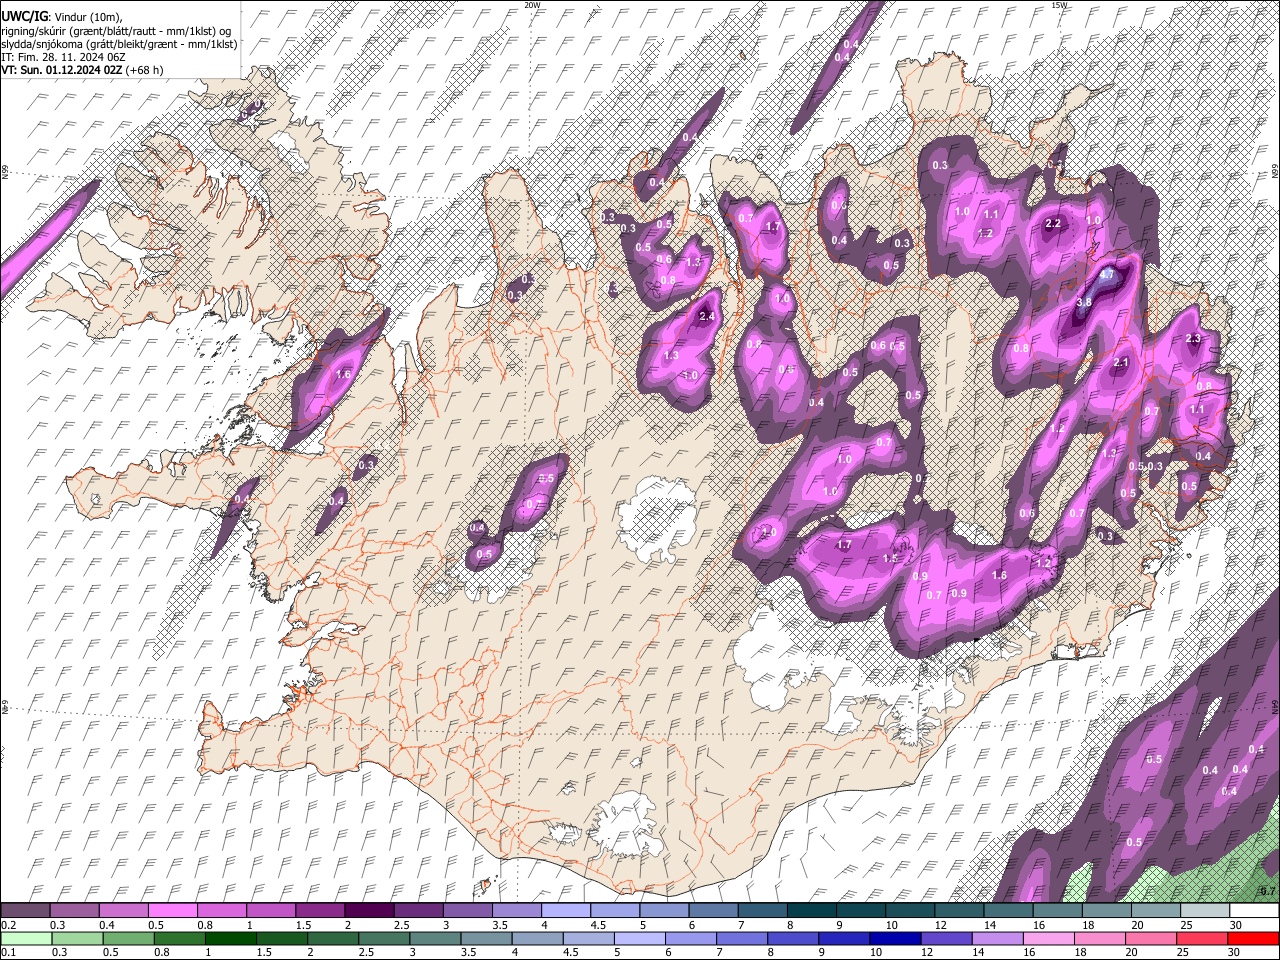Select the 'slydda/snjókoma' header line
This screenshot has height=960, width=1280.
point(119,44)
